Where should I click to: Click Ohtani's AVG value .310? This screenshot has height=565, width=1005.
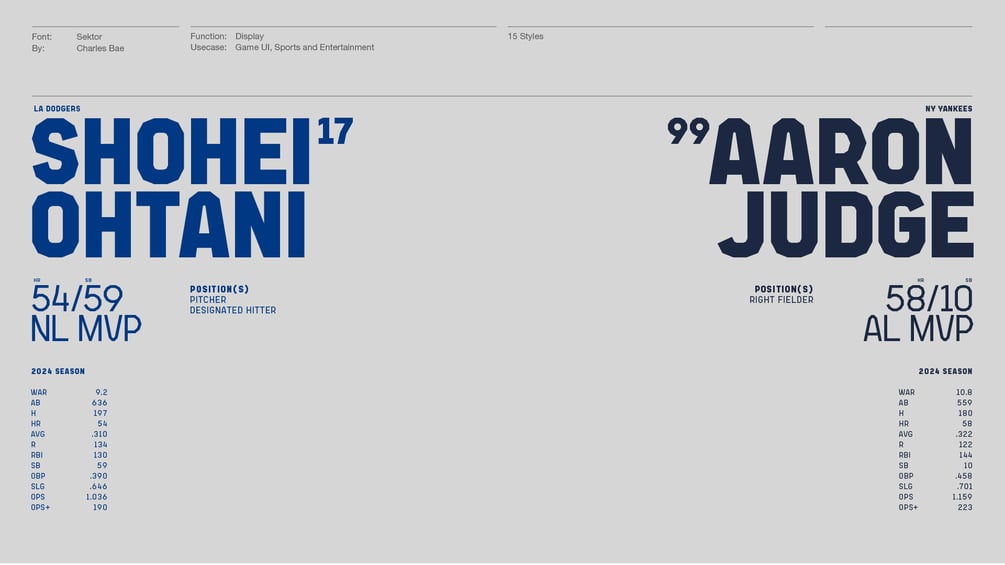[x=99, y=434]
